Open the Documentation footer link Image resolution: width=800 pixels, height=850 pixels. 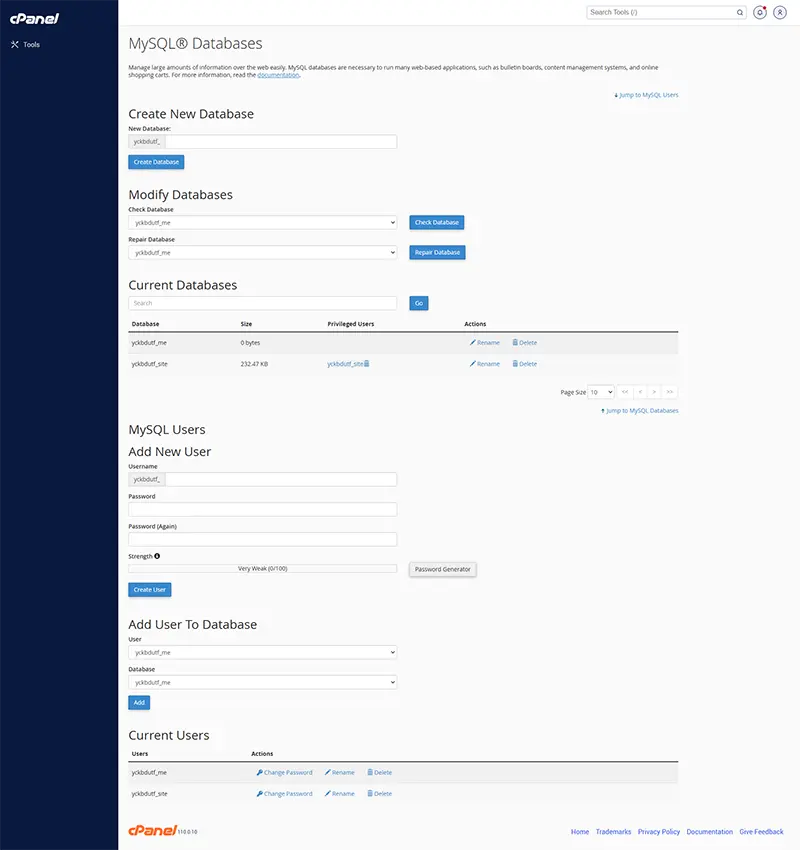(x=709, y=832)
